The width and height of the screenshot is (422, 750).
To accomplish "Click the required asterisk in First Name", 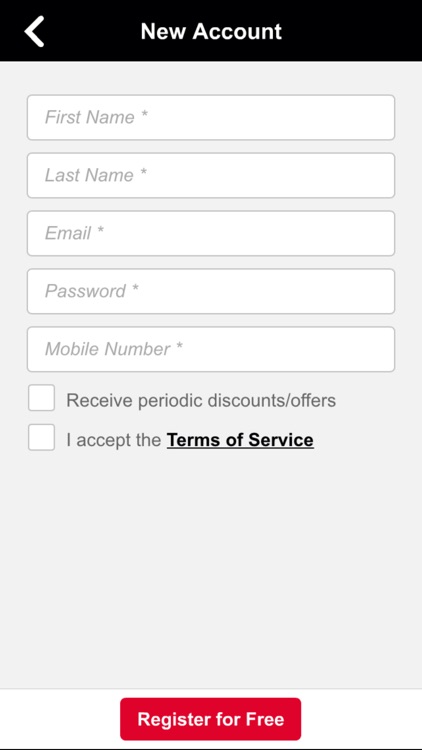I will [144, 116].
